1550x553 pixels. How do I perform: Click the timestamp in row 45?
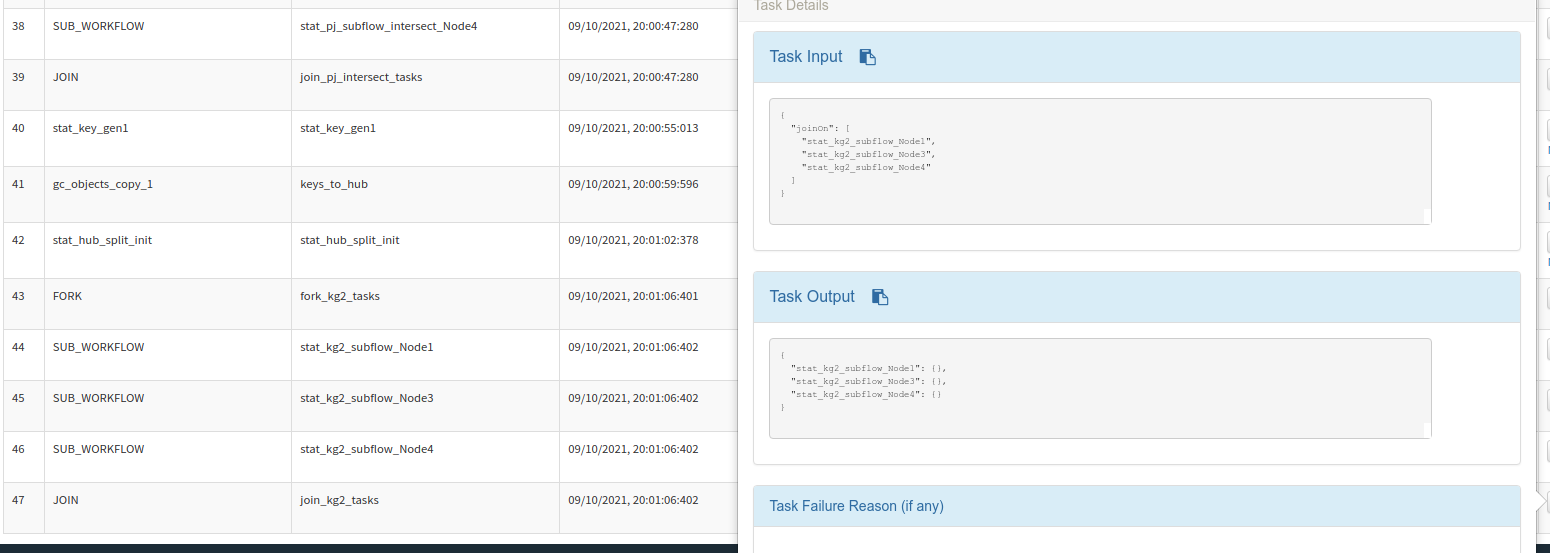pos(633,398)
